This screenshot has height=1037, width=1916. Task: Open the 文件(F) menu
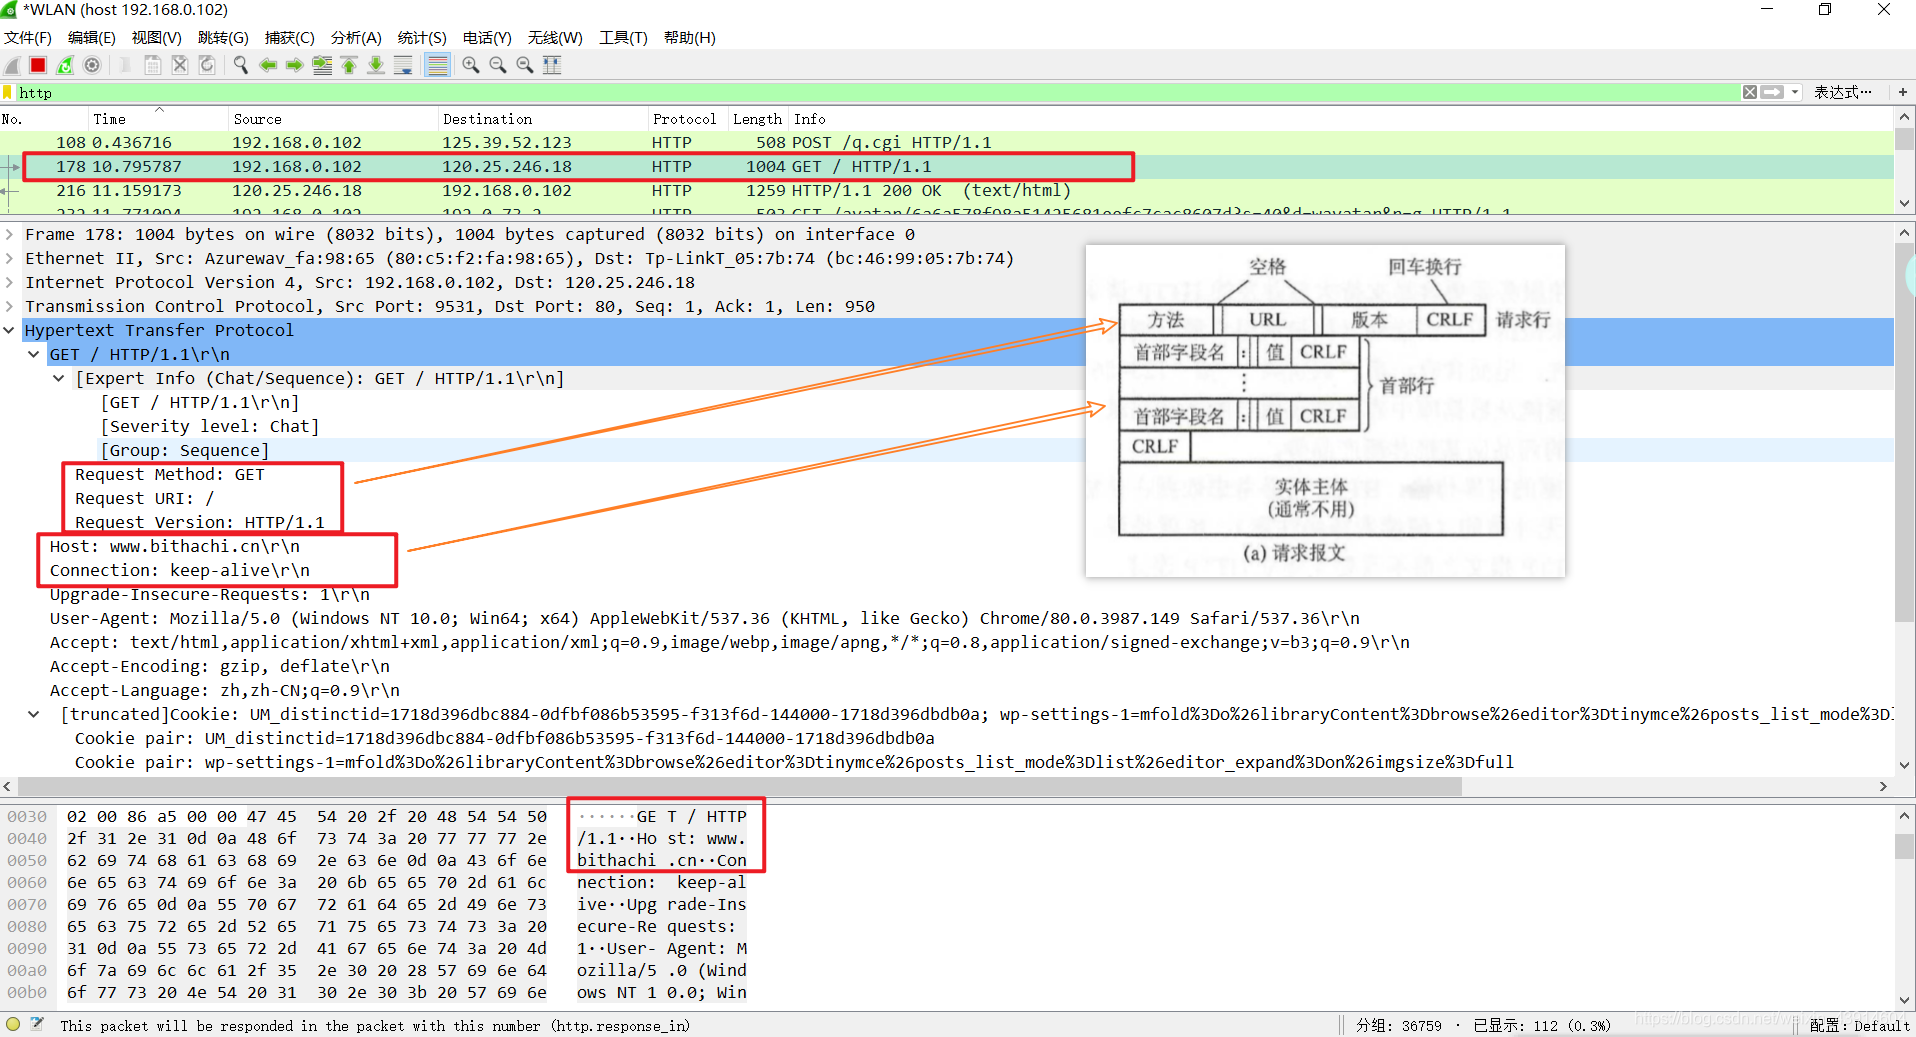pyautogui.click(x=28, y=38)
